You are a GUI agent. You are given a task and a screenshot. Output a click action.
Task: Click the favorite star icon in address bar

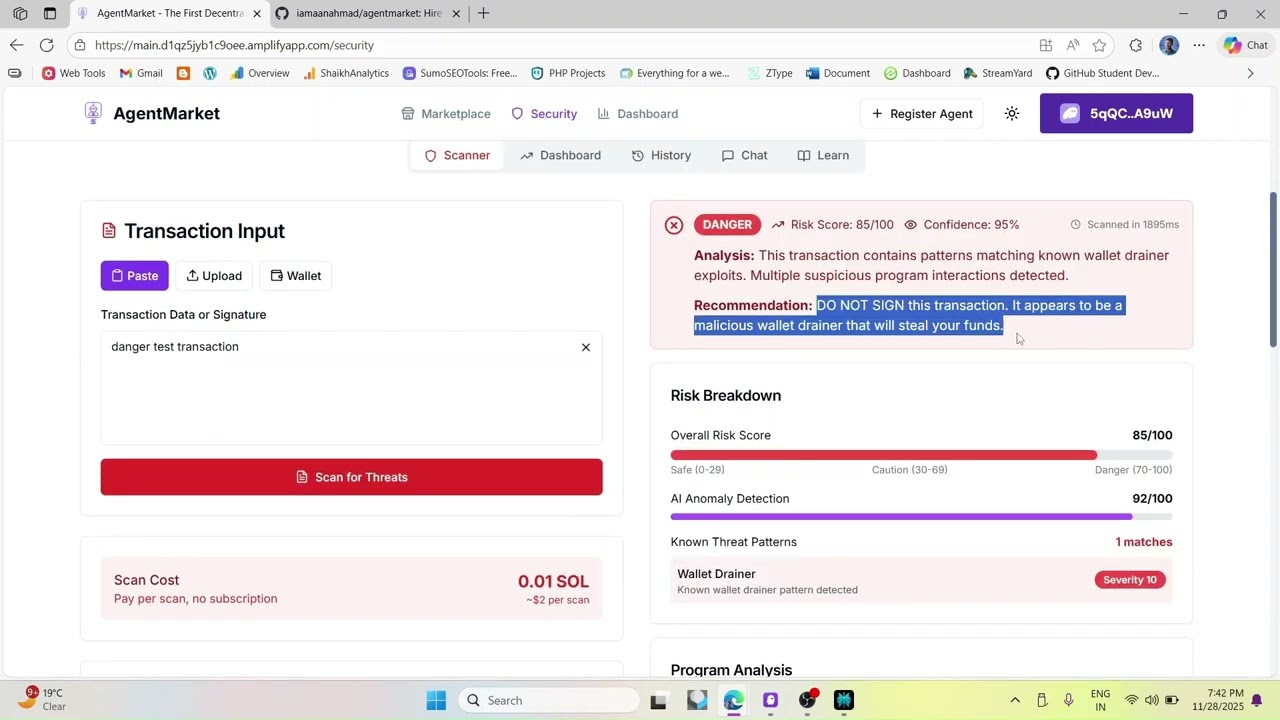[x=1100, y=45]
